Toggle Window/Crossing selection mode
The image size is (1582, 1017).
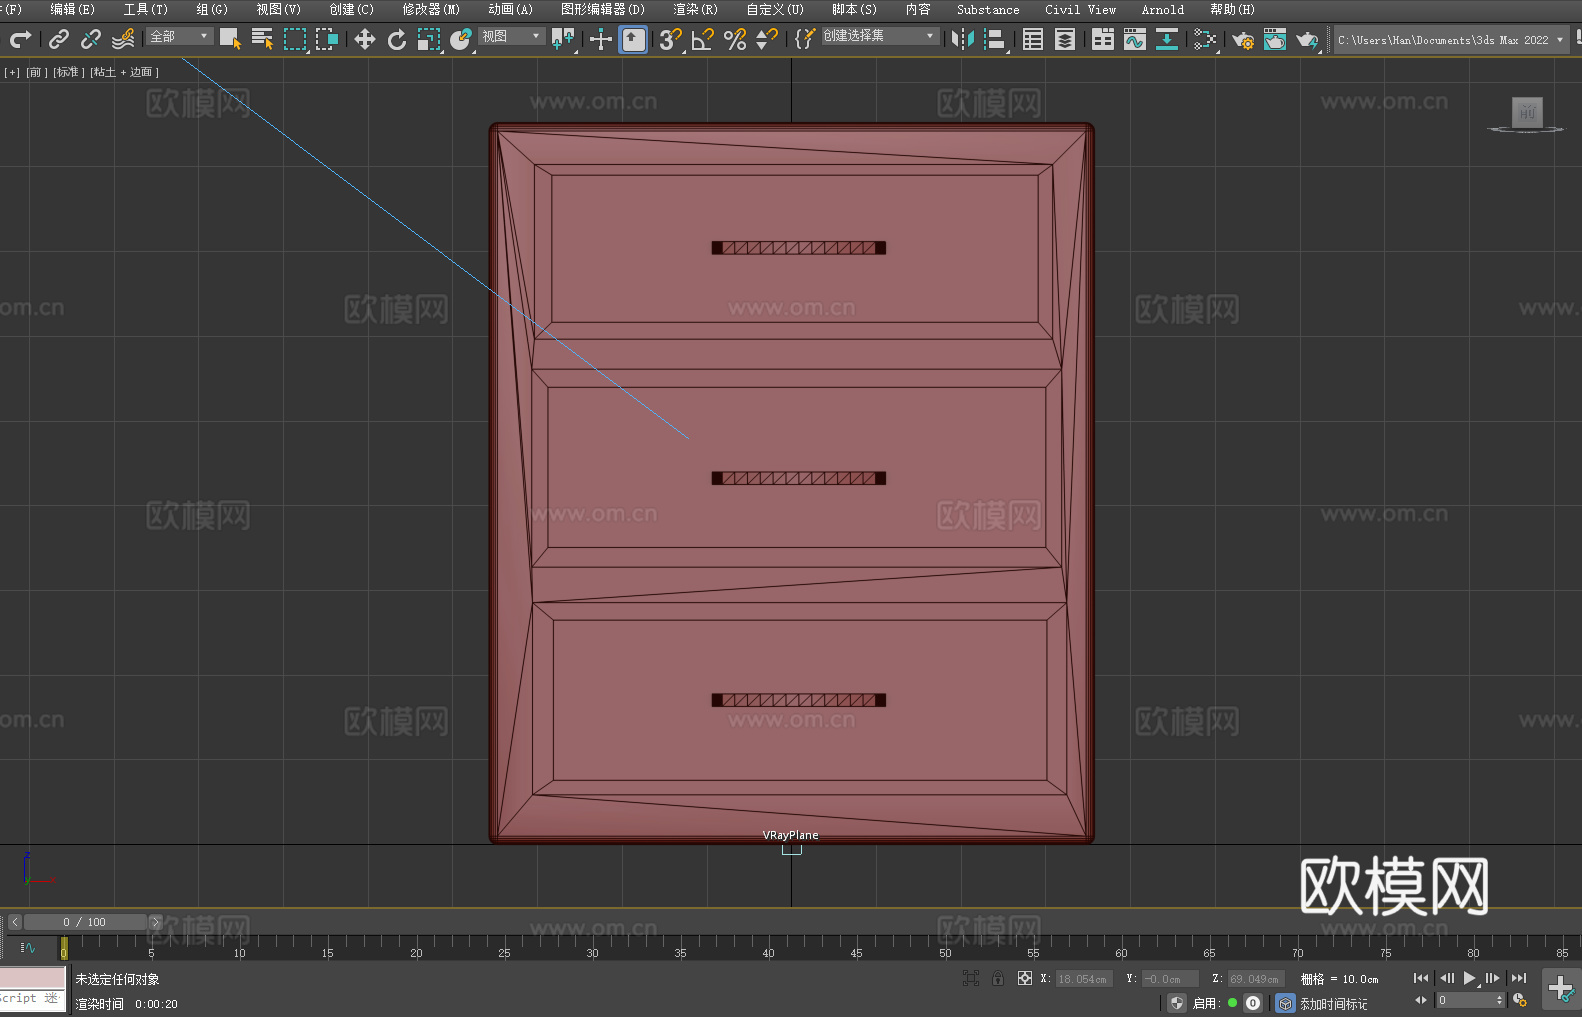pyautogui.click(x=326, y=39)
